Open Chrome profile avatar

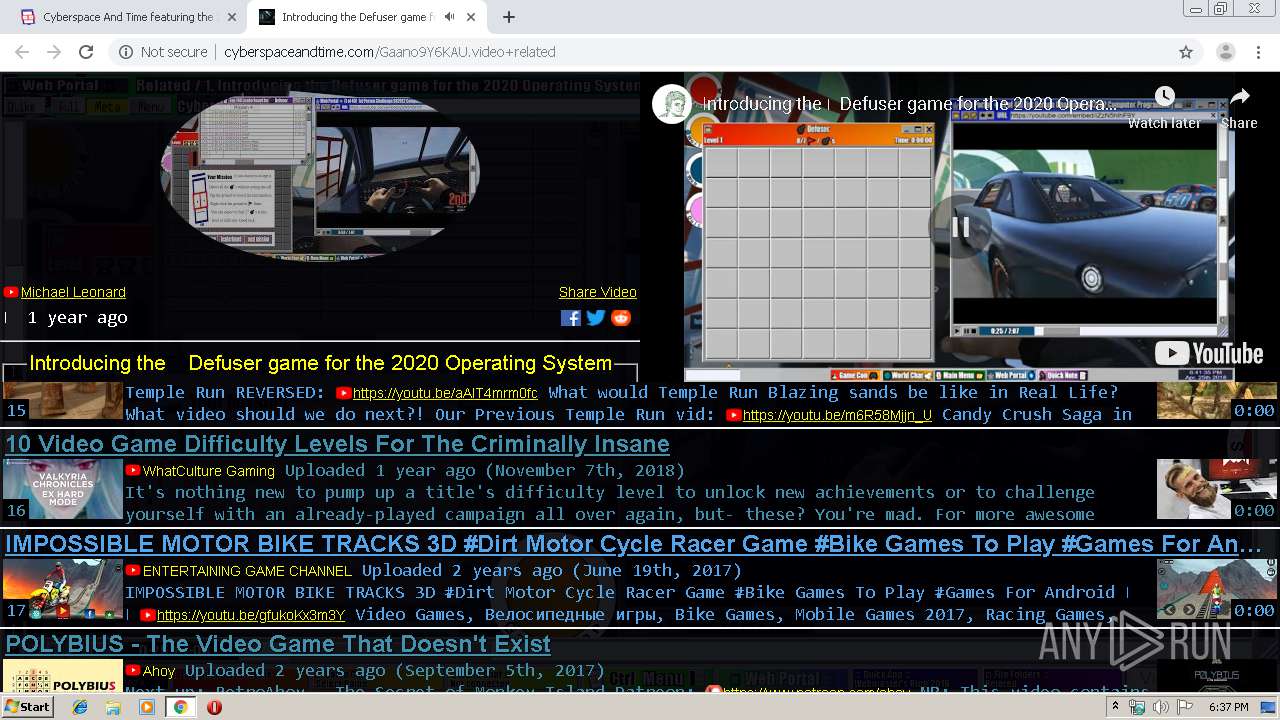coord(1225,52)
